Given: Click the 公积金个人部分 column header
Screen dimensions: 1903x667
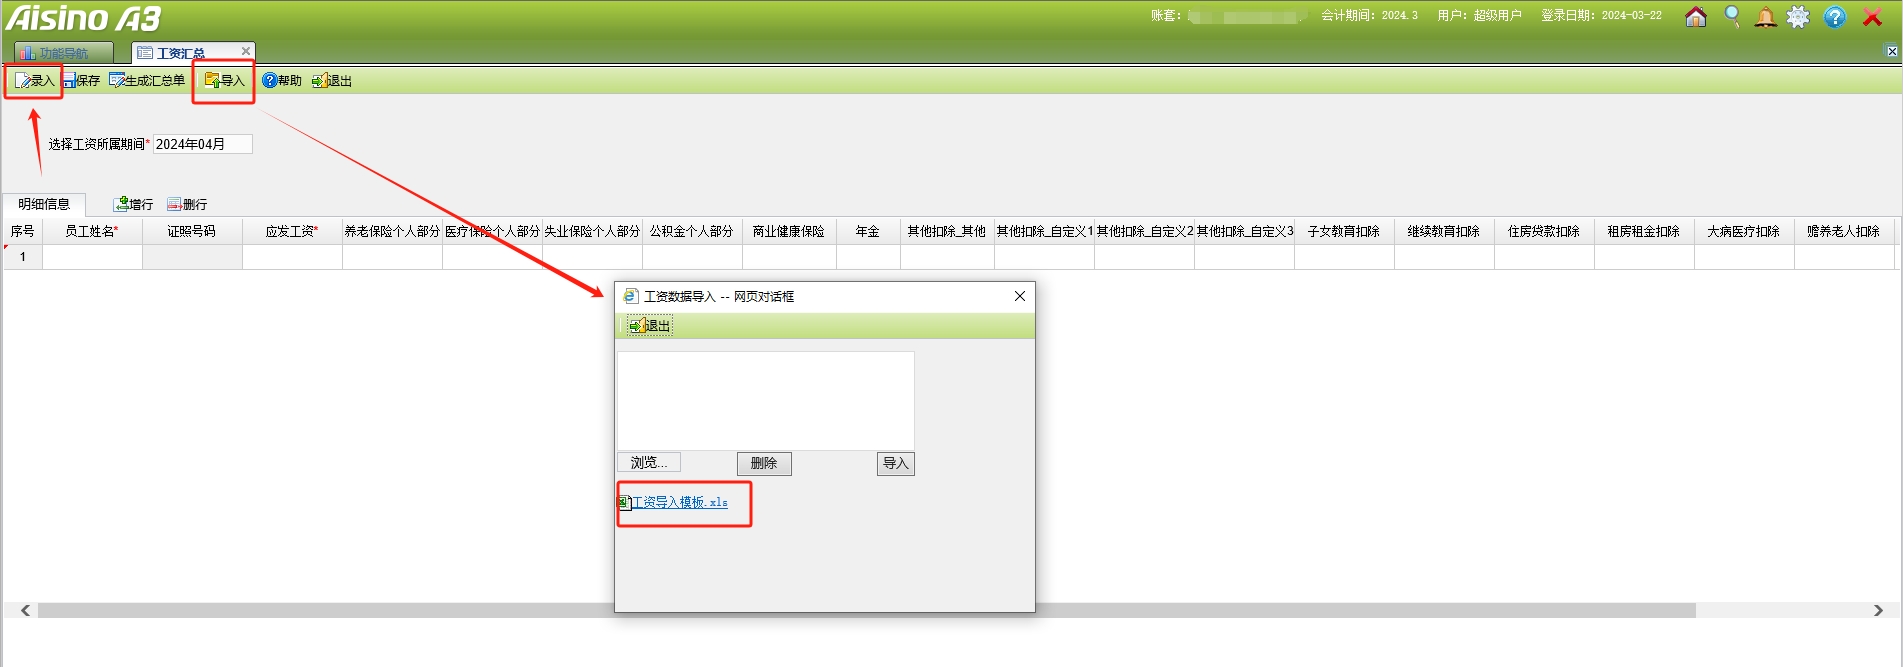Looking at the screenshot, I should (x=692, y=231).
